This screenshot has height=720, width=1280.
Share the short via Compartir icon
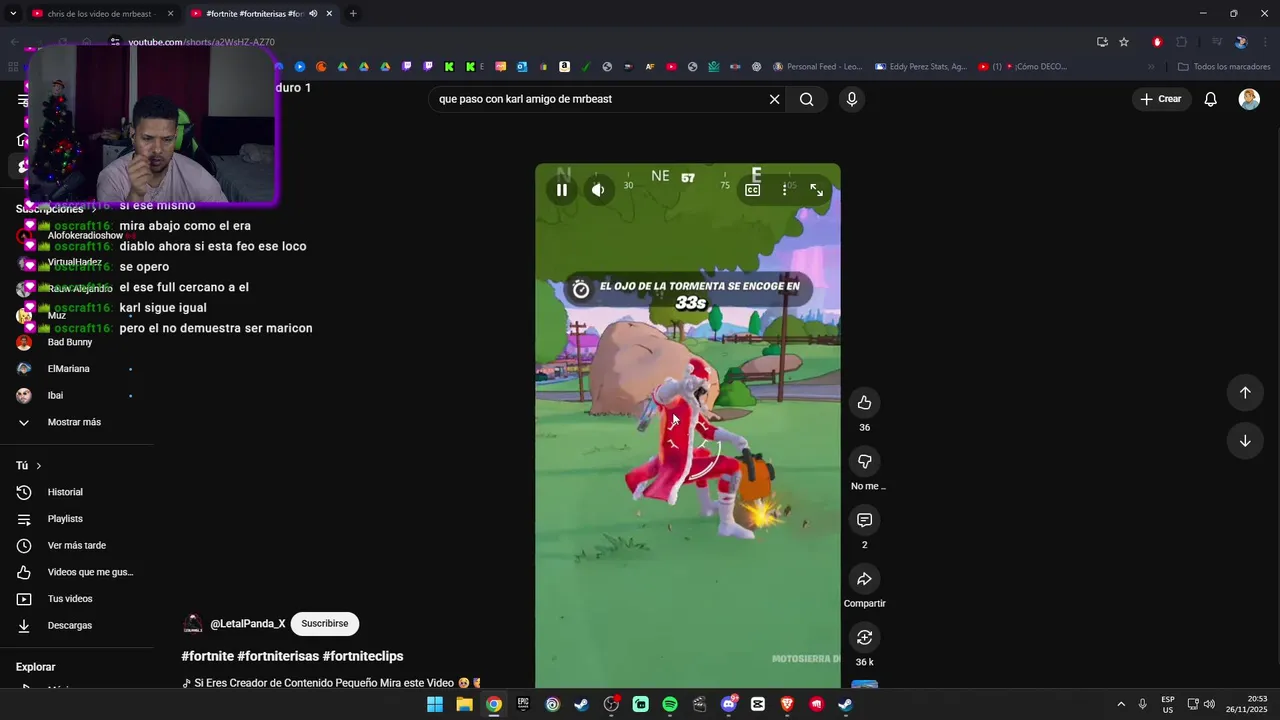[864, 579]
